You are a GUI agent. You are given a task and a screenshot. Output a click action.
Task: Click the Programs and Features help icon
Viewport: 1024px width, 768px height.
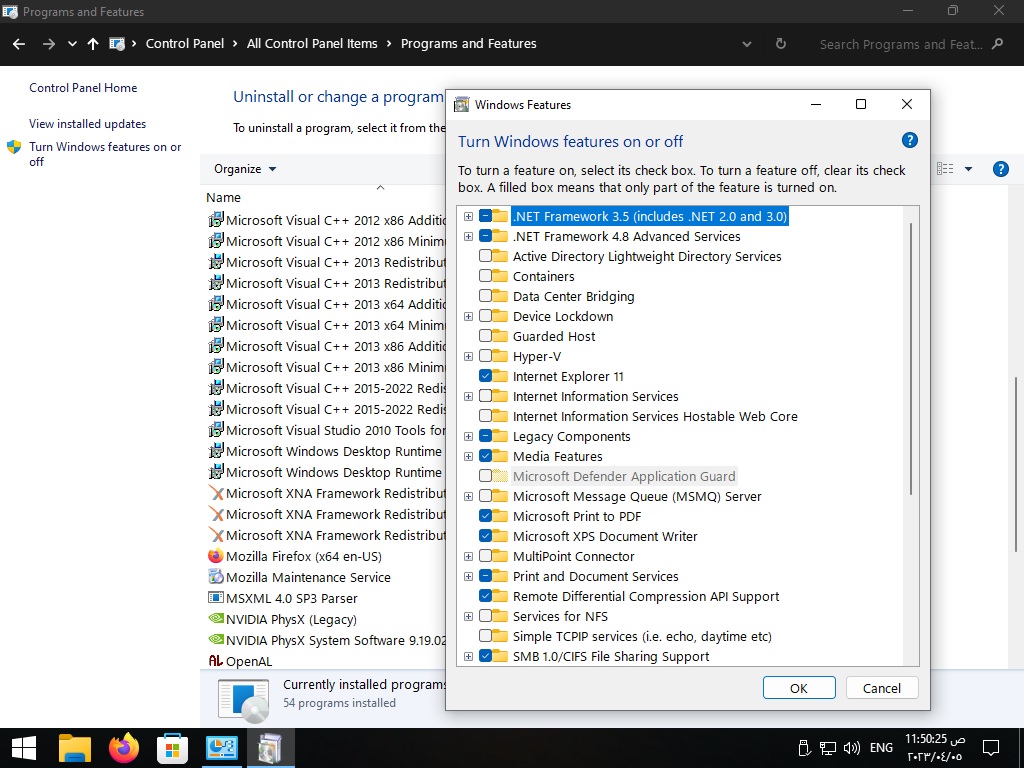(1000, 169)
